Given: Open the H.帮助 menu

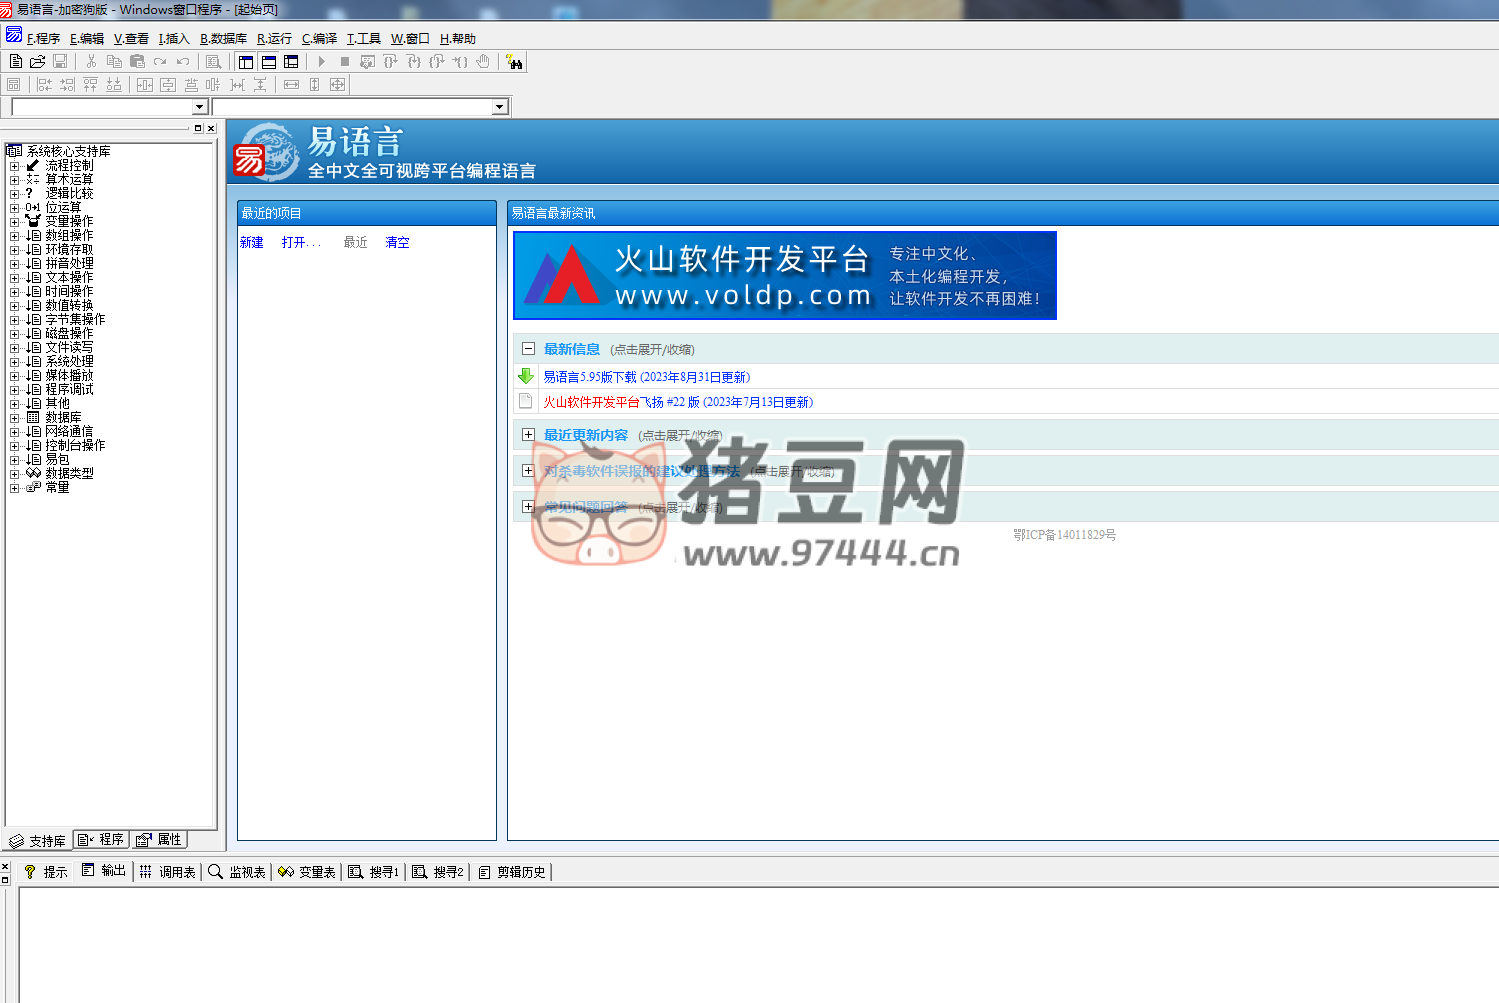Looking at the screenshot, I should point(458,39).
